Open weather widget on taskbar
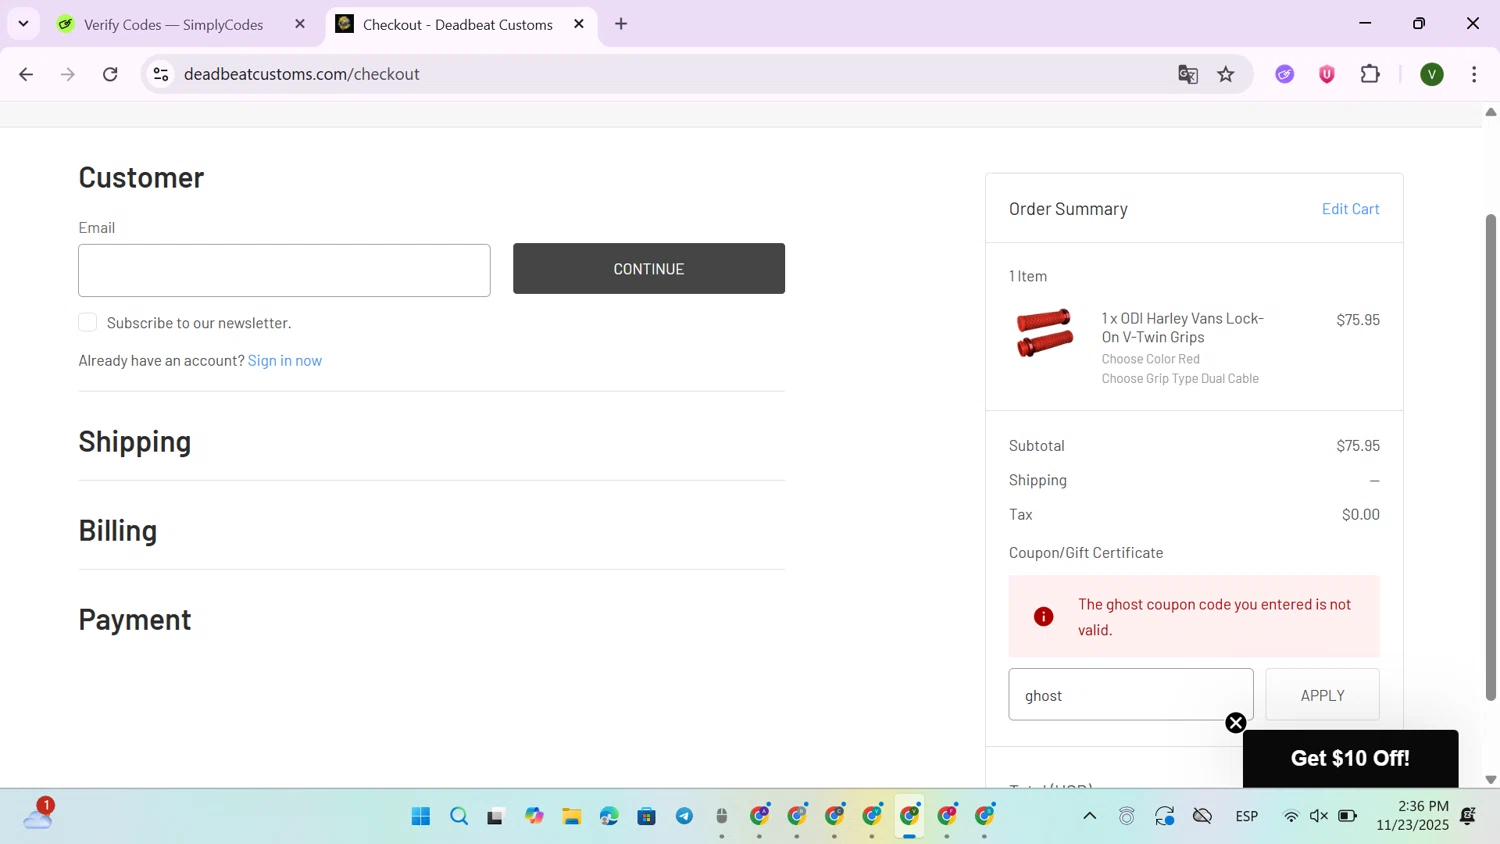The image size is (1500, 844). click(x=38, y=815)
